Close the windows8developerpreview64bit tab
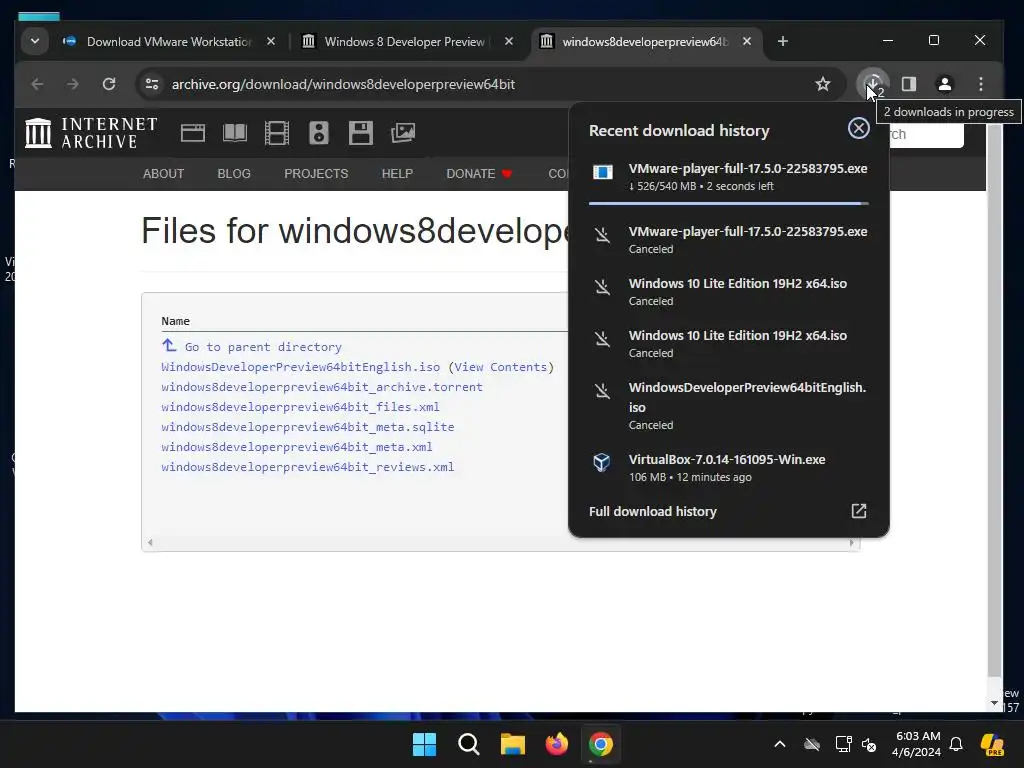Image resolution: width=1024 pixels, height=768 pixels. pos(747,41)
